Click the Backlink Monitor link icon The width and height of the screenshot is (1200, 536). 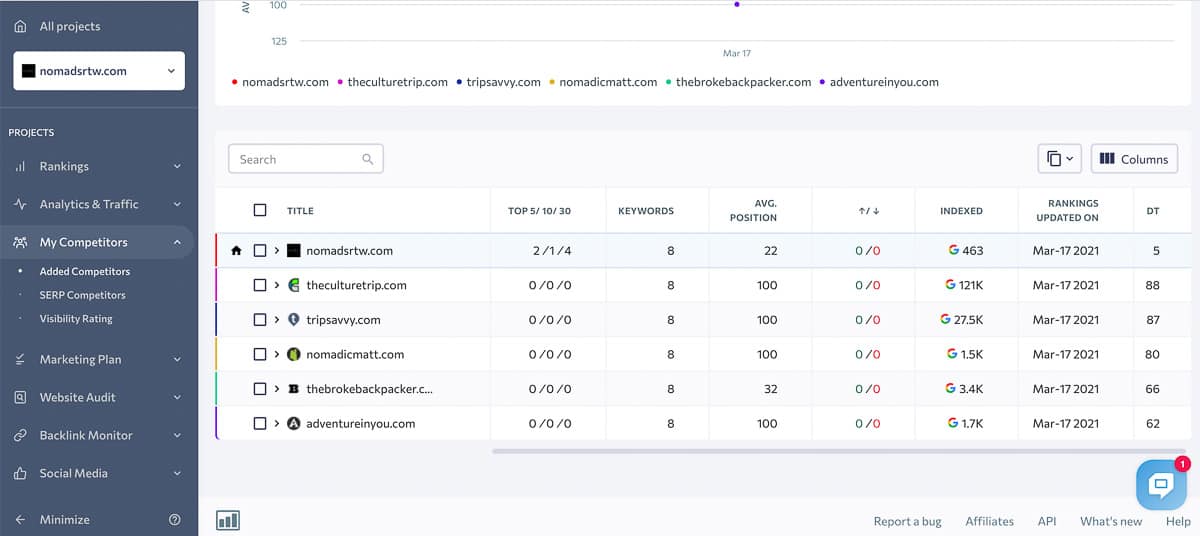coord(20,435)
